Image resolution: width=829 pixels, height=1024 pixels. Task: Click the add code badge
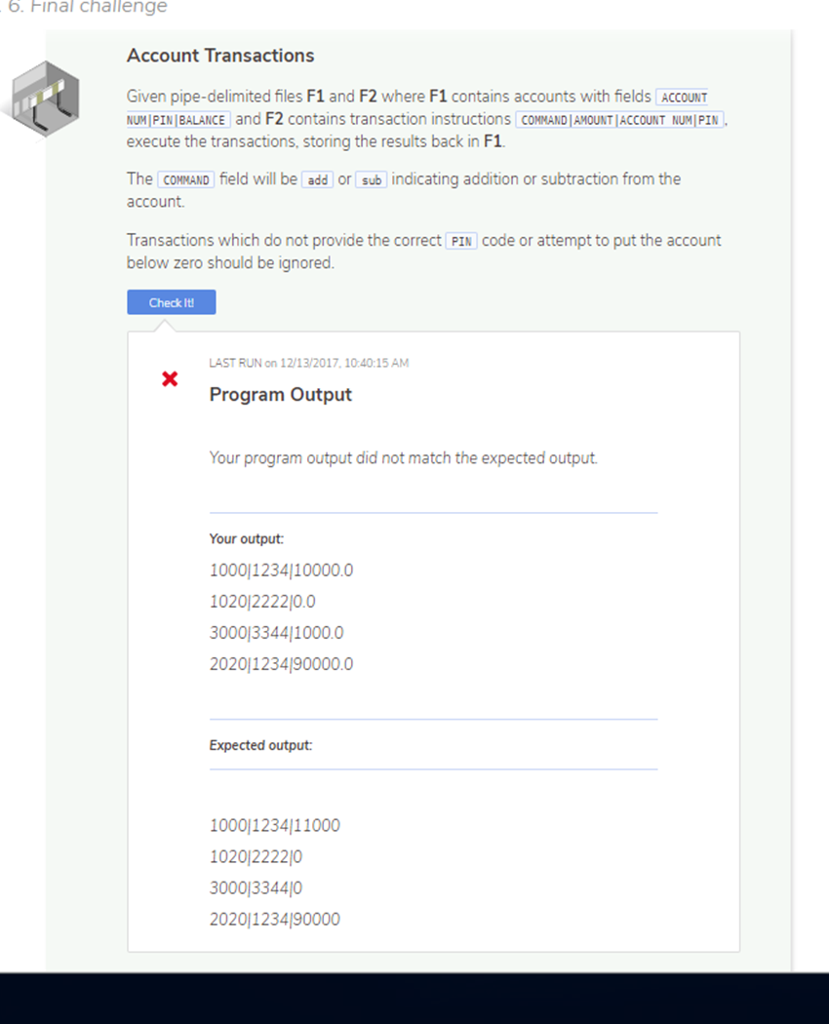pyautogui.click(x=317, y=180)
